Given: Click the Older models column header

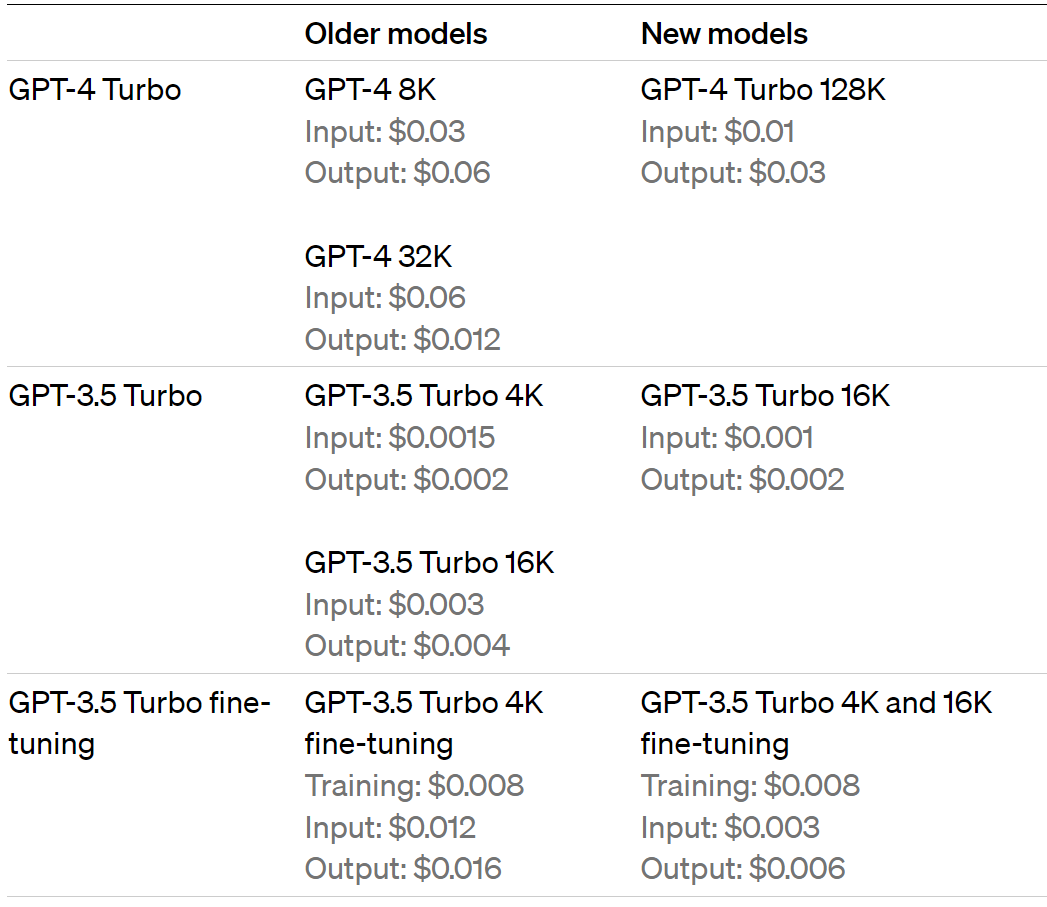Looking at the screenshot, I should (396, 34).
